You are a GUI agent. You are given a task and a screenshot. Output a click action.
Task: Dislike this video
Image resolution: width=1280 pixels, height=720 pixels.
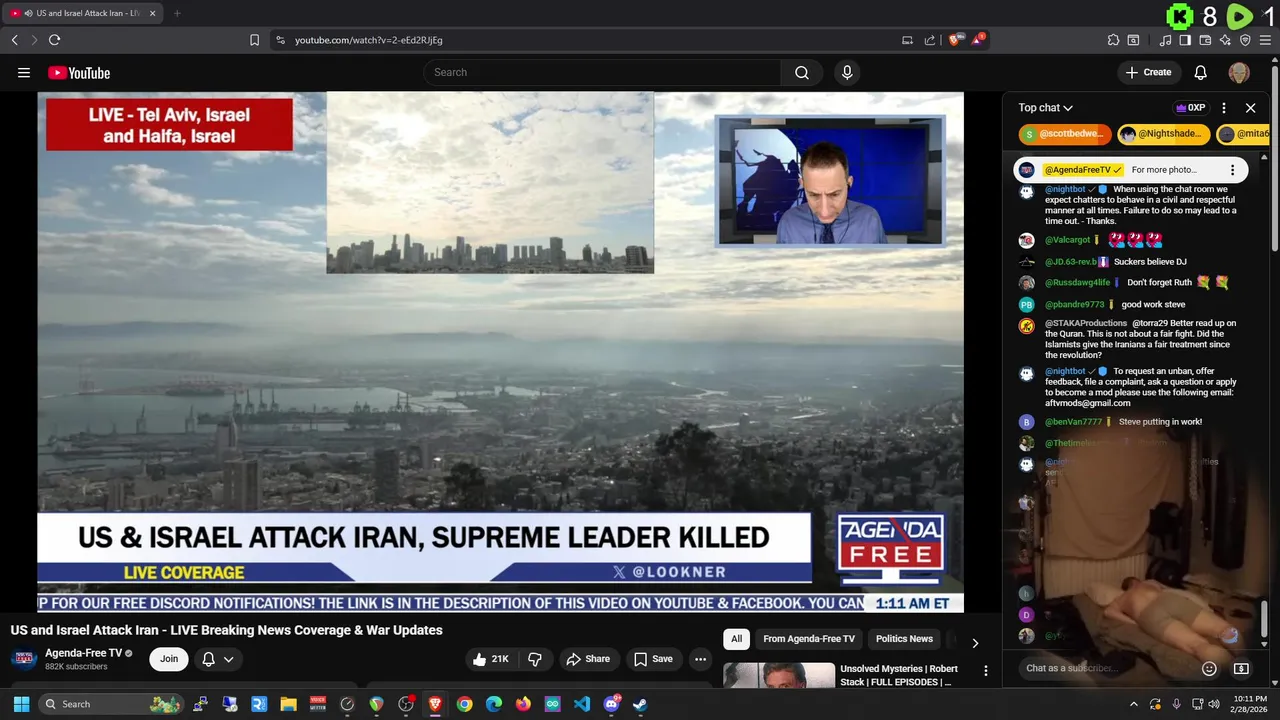[x=535, y=659]
